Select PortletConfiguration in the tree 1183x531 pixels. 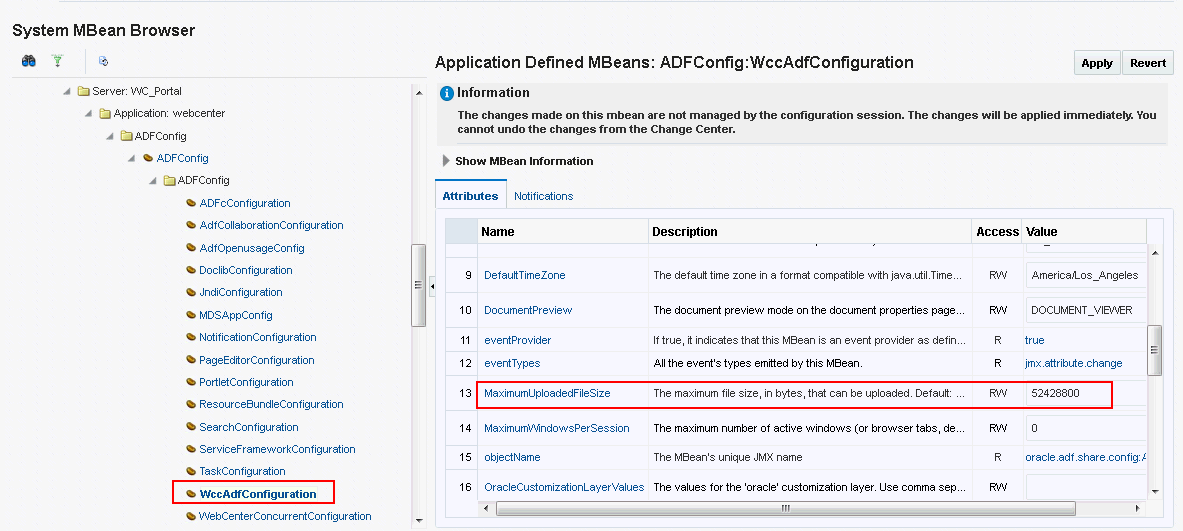point(246,382)
